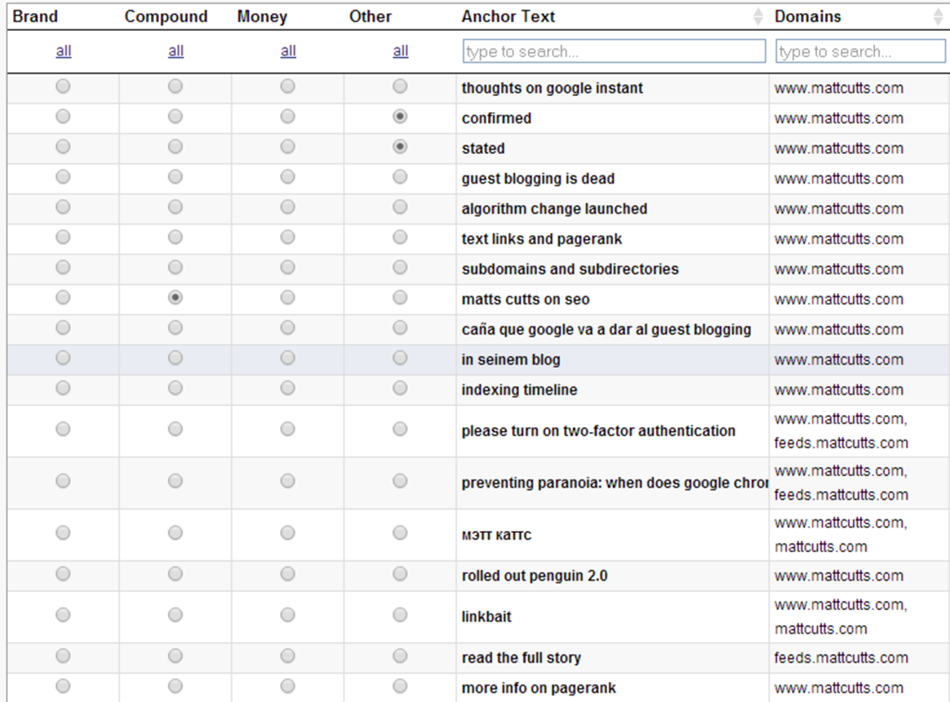The image size is (950, 702).
Task: Set 'read the full story' to Other
Action: (400, 656)
